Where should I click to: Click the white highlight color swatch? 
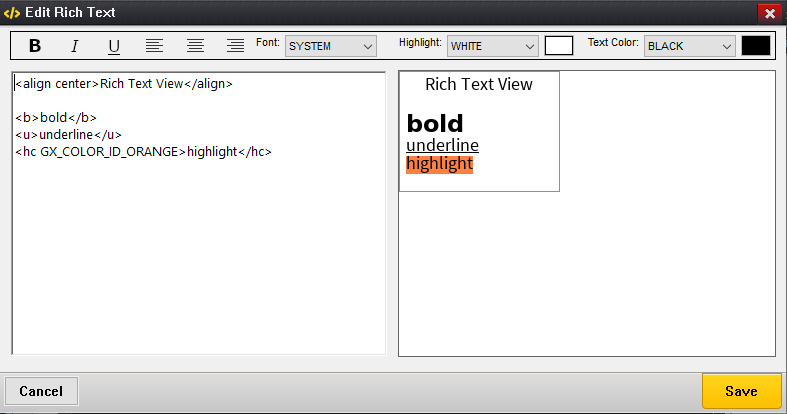[558, 46]
